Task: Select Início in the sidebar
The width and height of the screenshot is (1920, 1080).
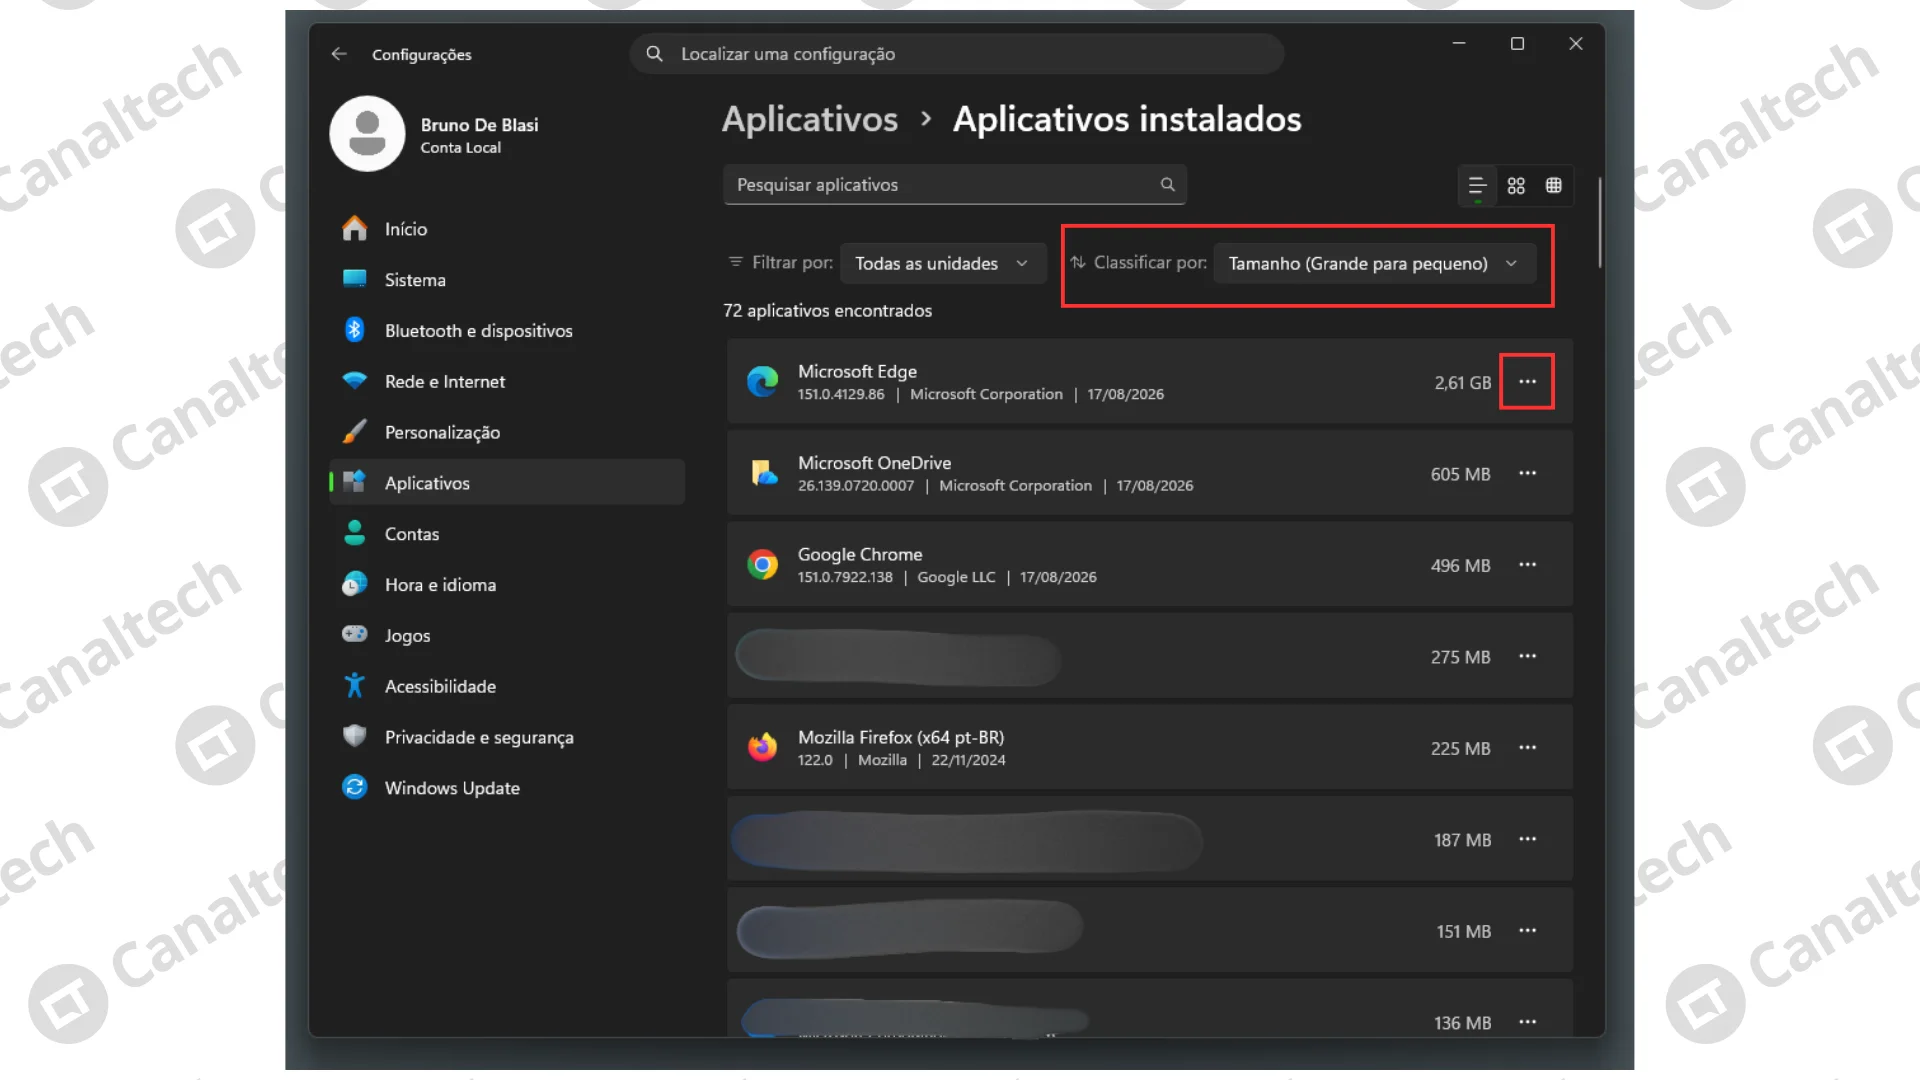Action: (x=507, y=229)
